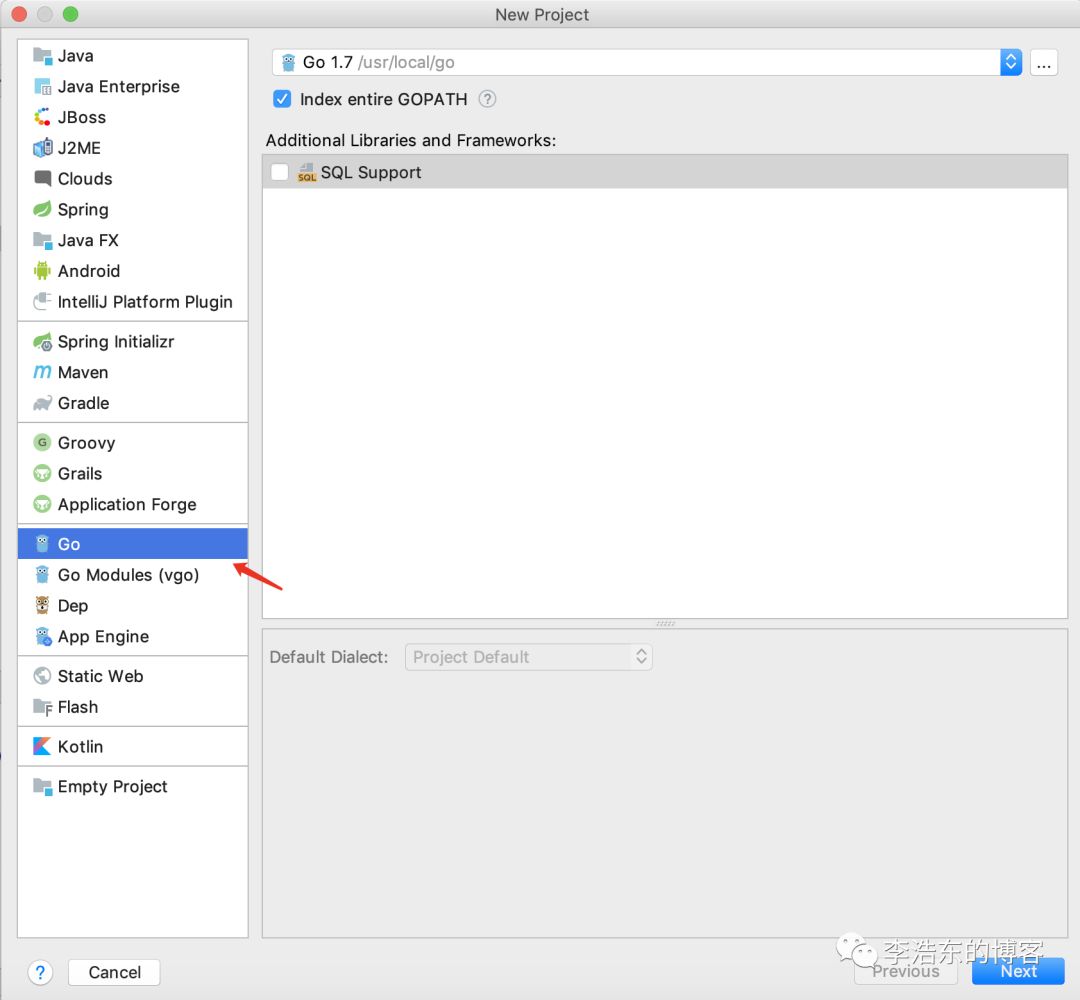Image resolution: width=1080 pixels, height=1000 pixels.
Task: Open help for Index entire GOPATH
Action: point(487,99)
